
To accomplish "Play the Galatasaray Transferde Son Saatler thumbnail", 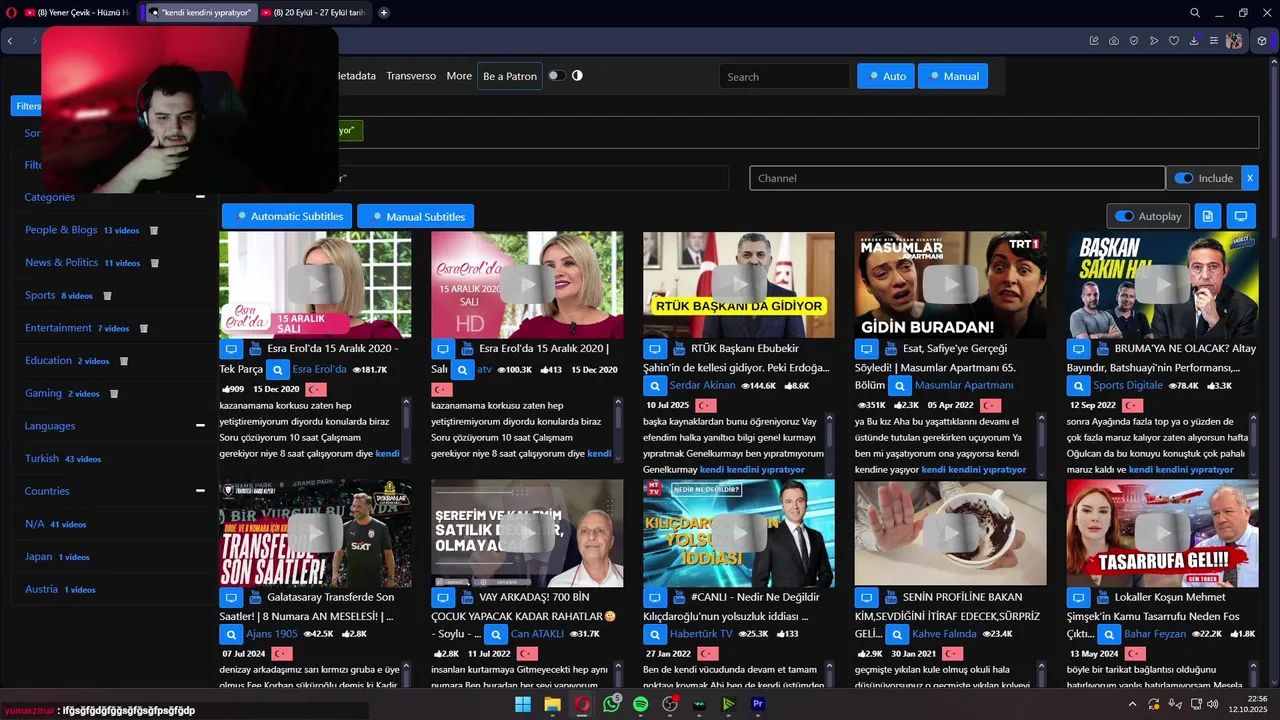I will pos(315,533).
